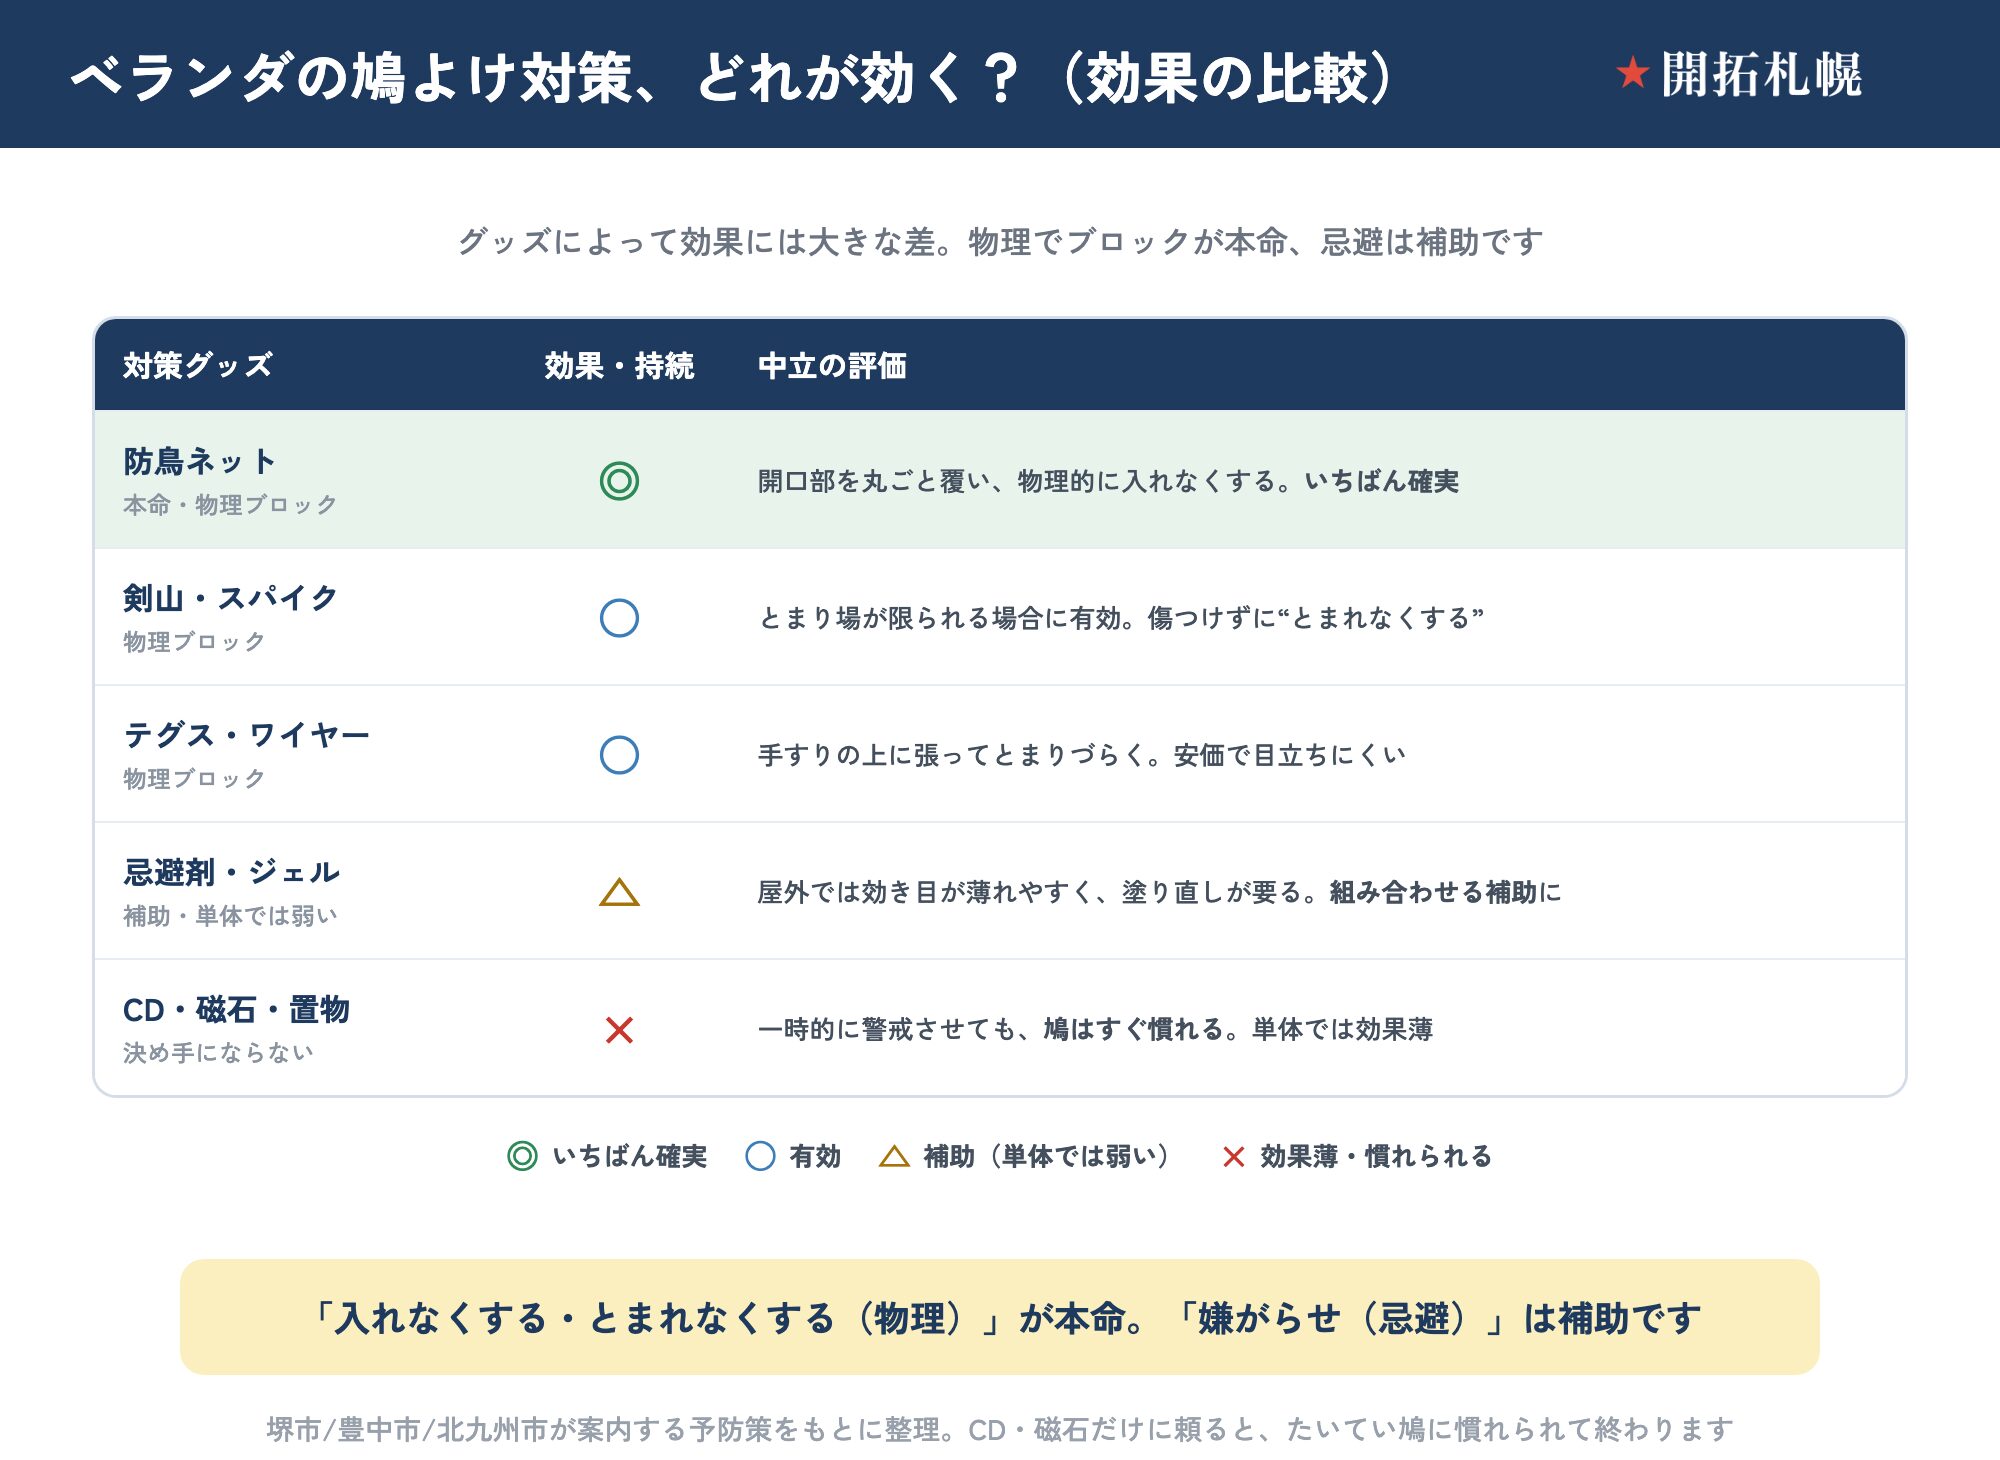Click the 開拓札幌 brand name
Screen dimensions: 2000x1460
click(x=1761, y=74)
